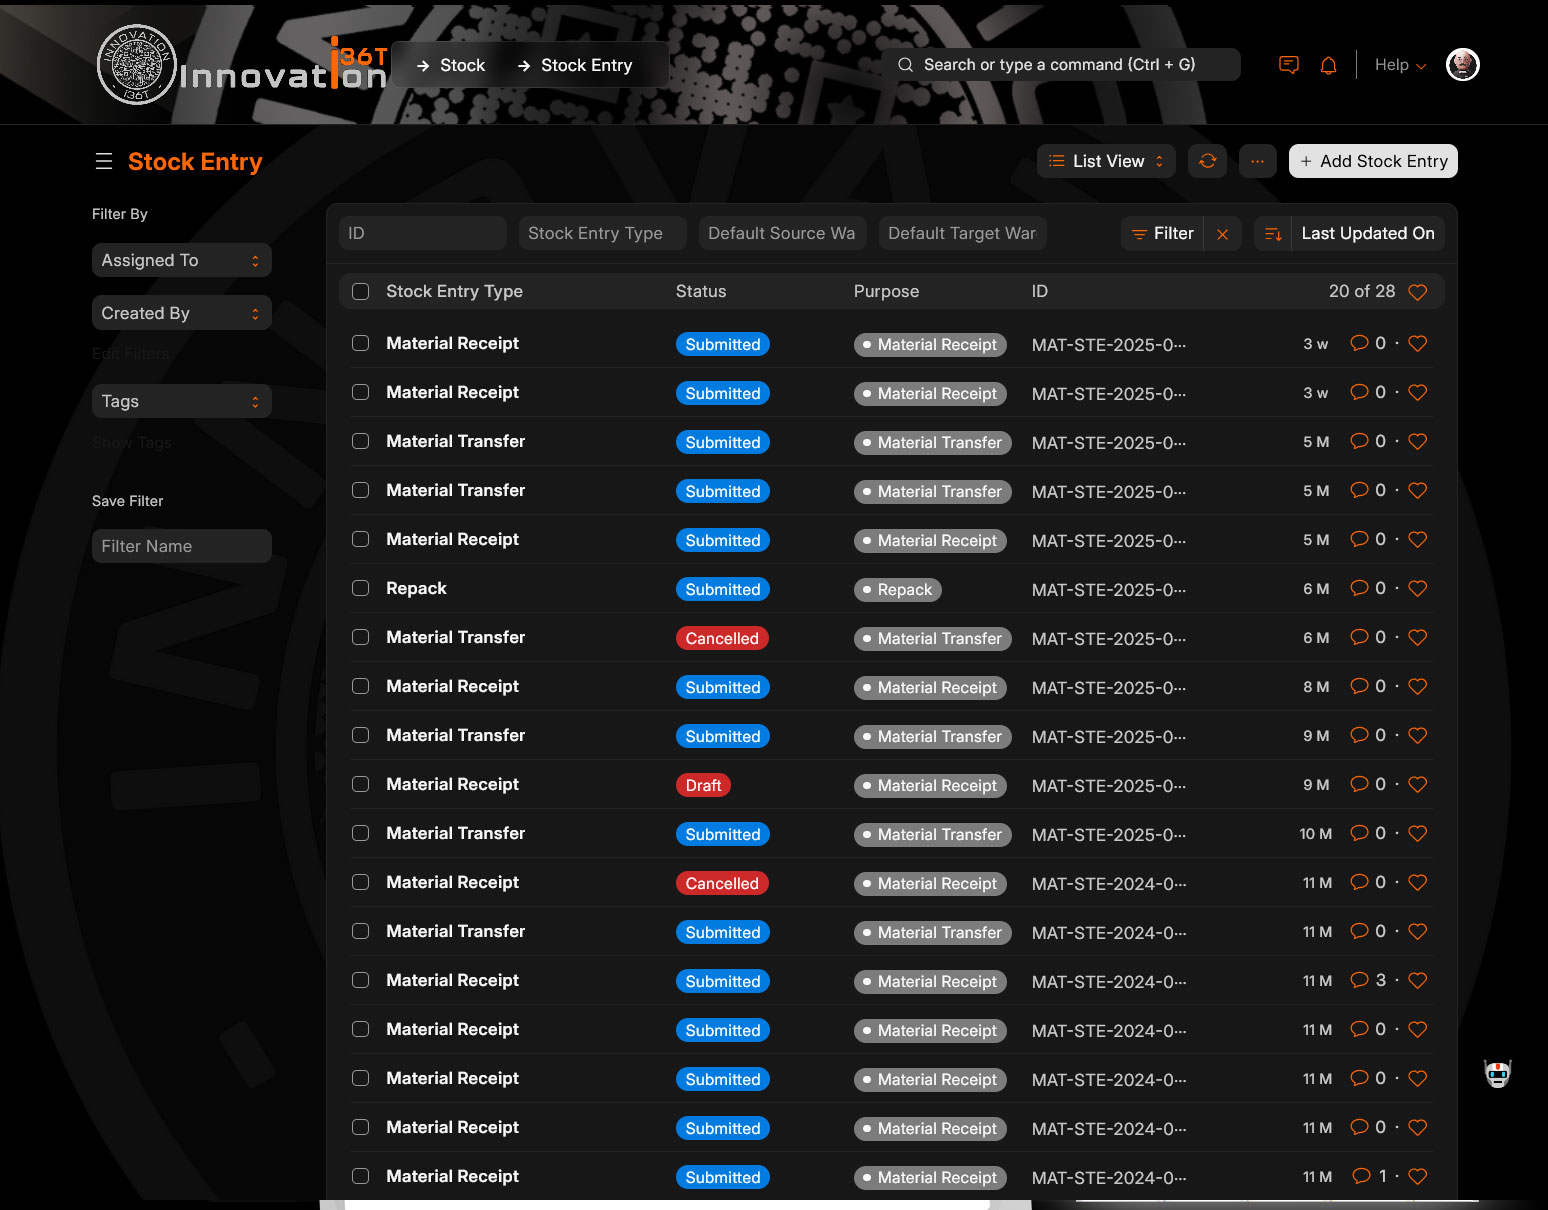Image resolution: width=1548 pixels, height=1210 pixels.
Task: Toggle the sidebar hamburger icon
Action: pos(104,161)
